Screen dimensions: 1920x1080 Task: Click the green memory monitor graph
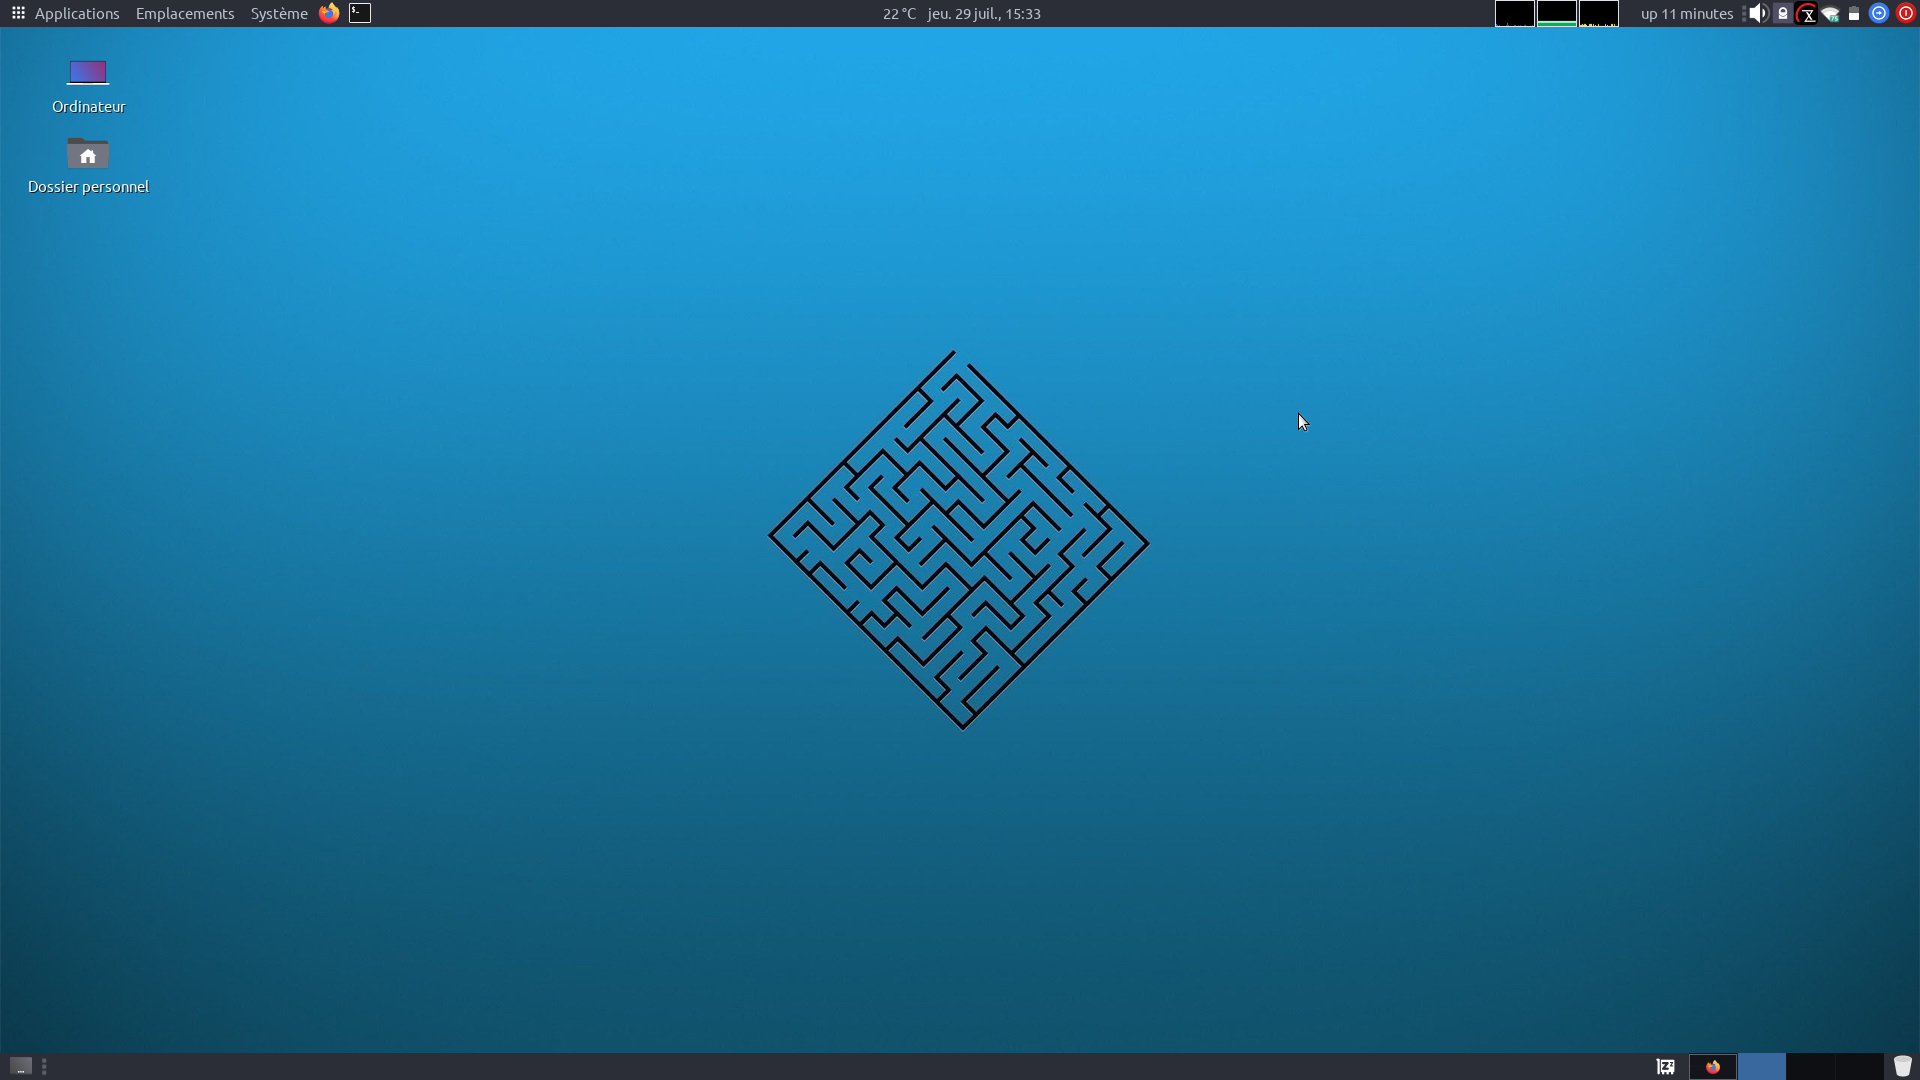1556,13
